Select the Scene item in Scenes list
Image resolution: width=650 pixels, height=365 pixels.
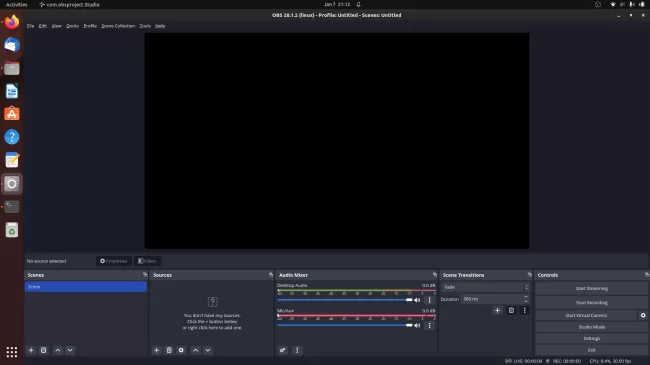[x=85, y=287]
